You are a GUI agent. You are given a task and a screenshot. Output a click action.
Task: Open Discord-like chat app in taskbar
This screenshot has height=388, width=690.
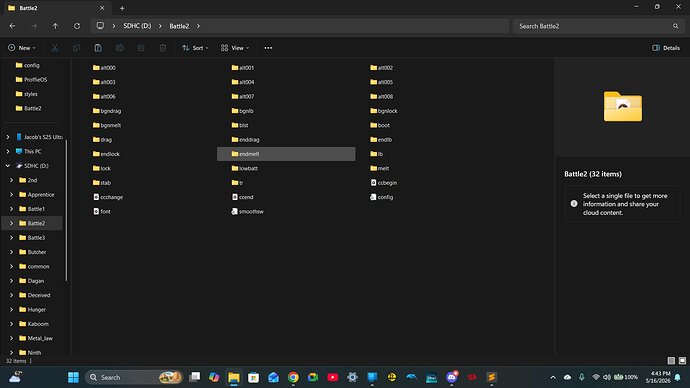coord(452,377)
